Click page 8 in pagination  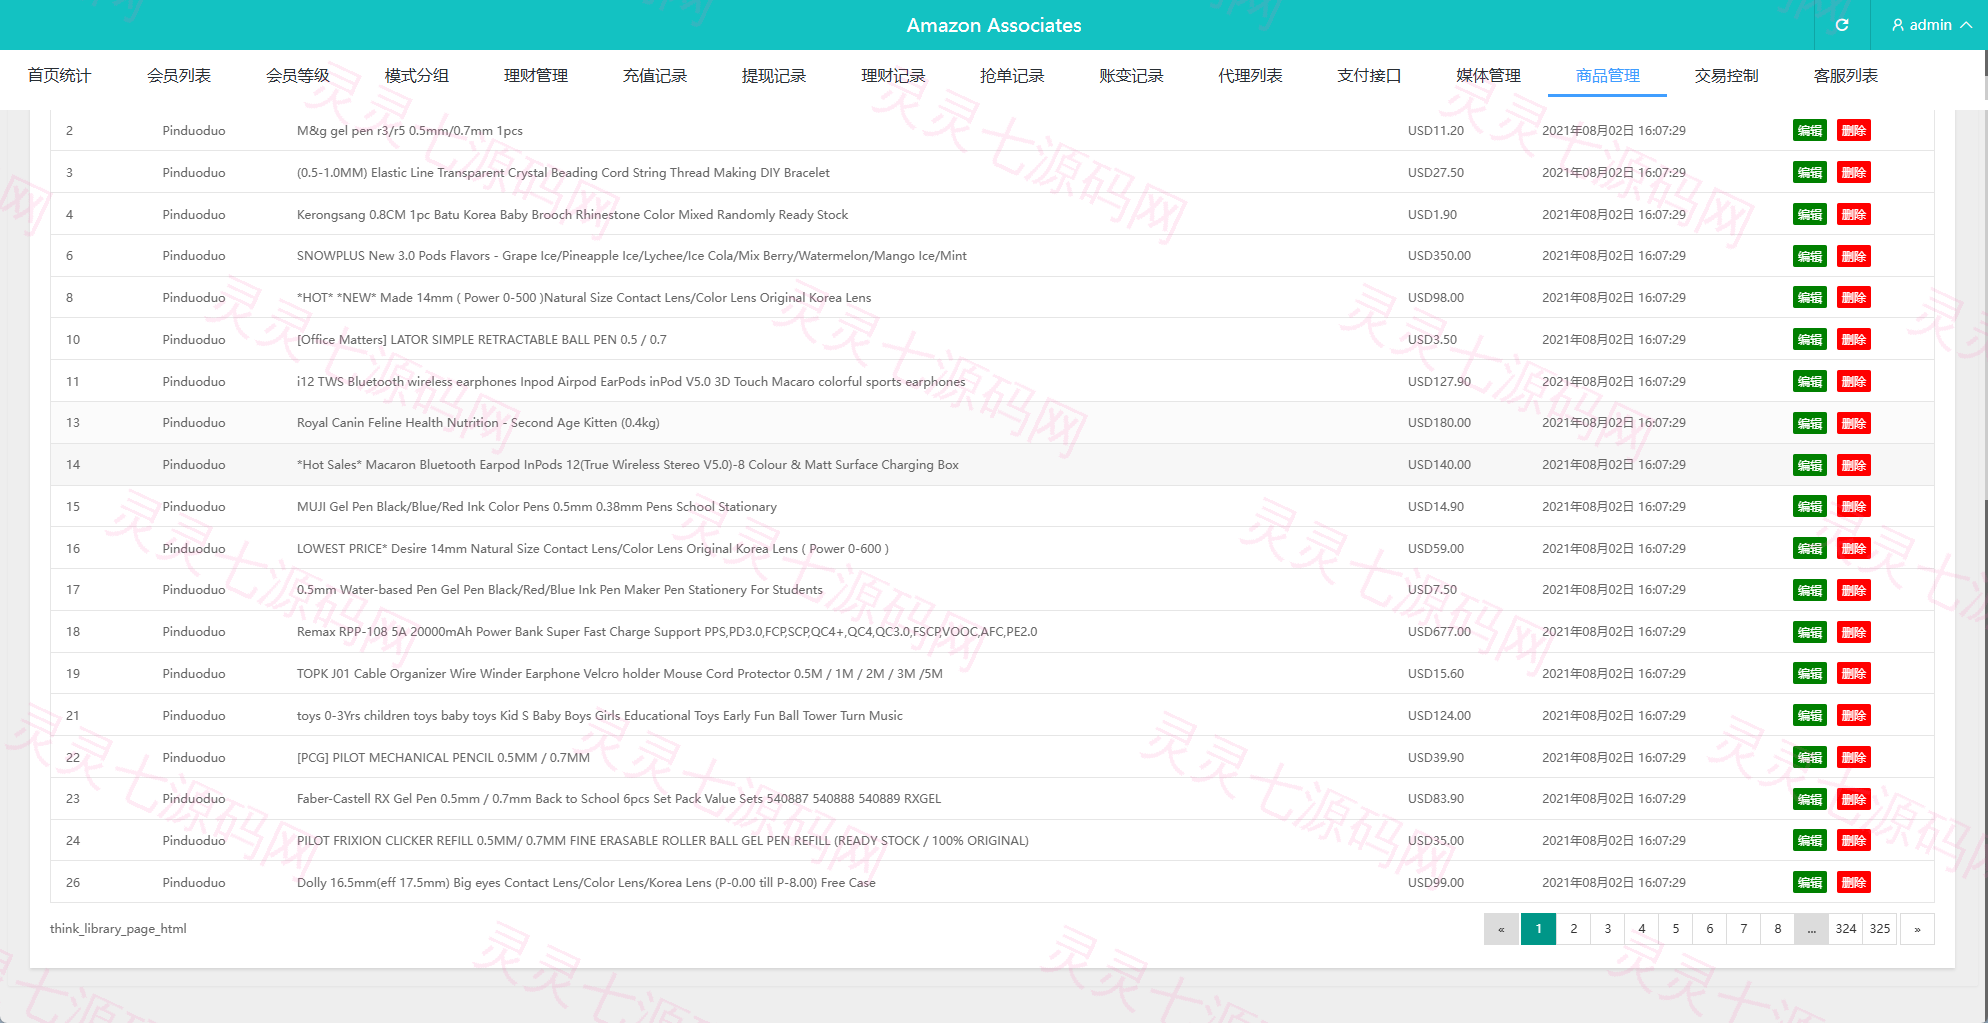coord(1777,929)
